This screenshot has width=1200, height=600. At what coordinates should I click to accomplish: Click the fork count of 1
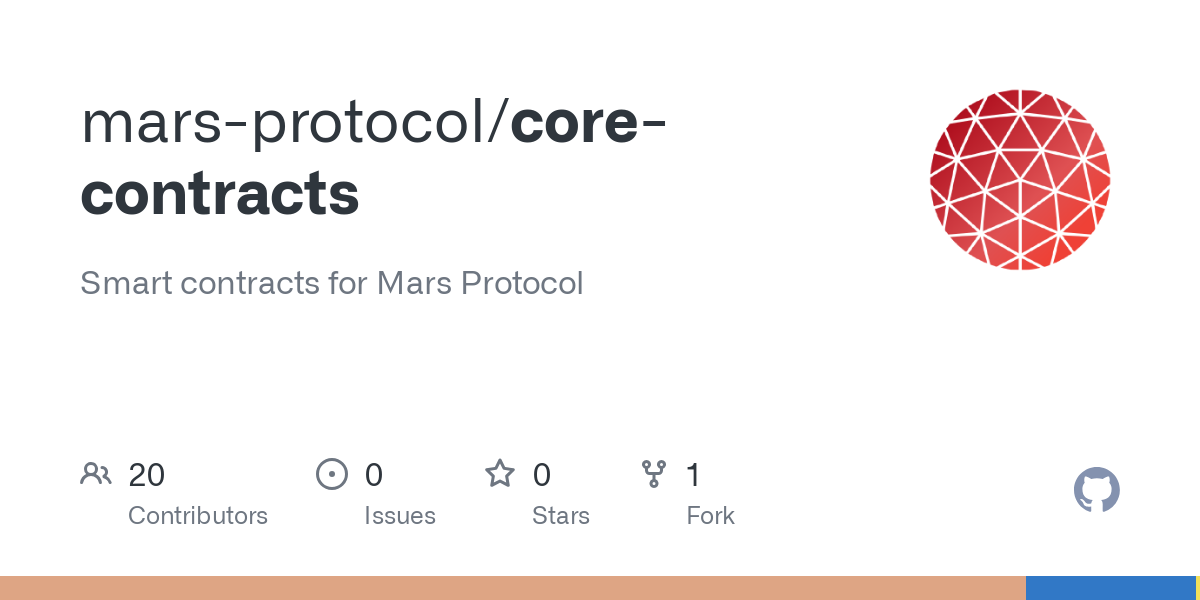(693, 475)
